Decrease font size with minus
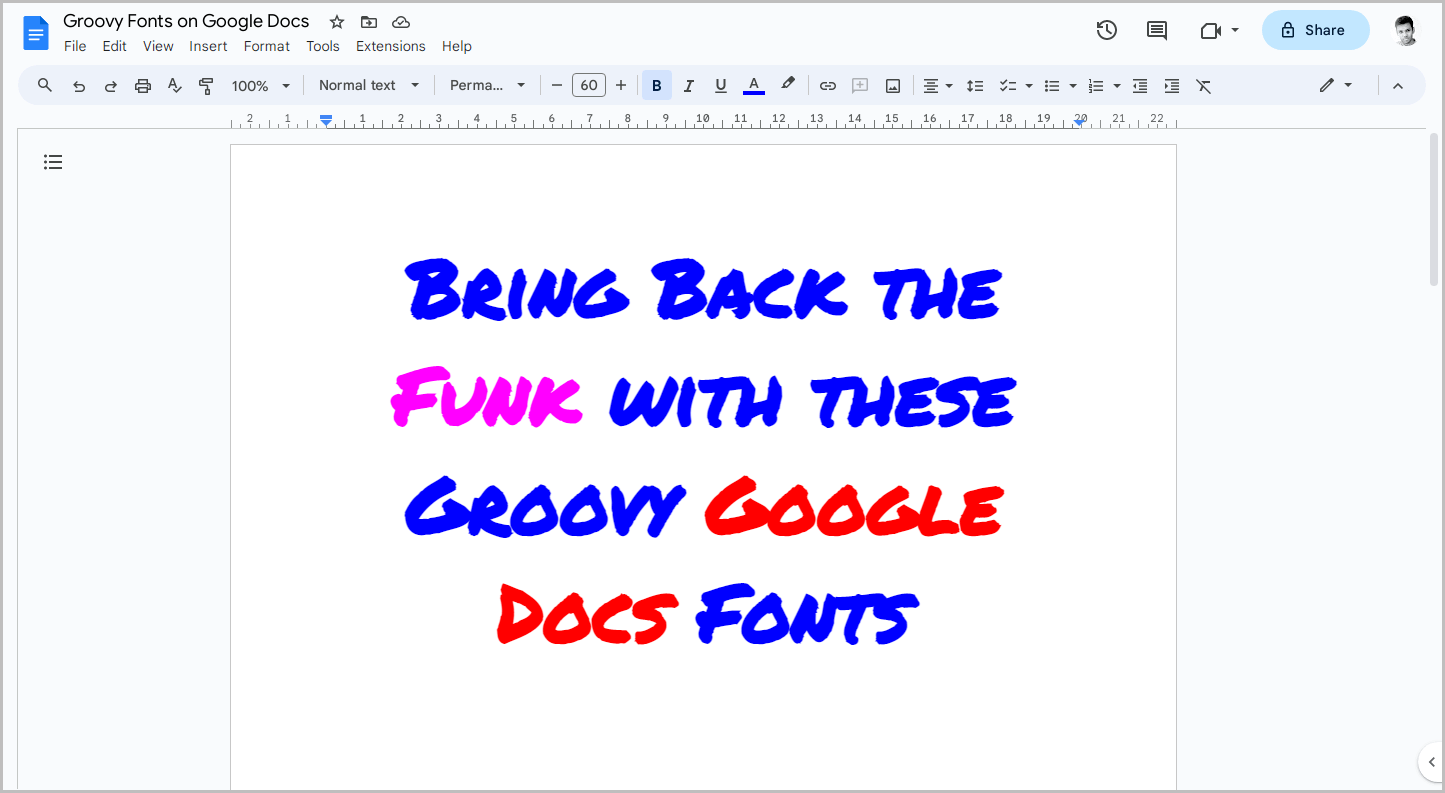Viewport: 1445px width, 793px height. click(557, 86)
